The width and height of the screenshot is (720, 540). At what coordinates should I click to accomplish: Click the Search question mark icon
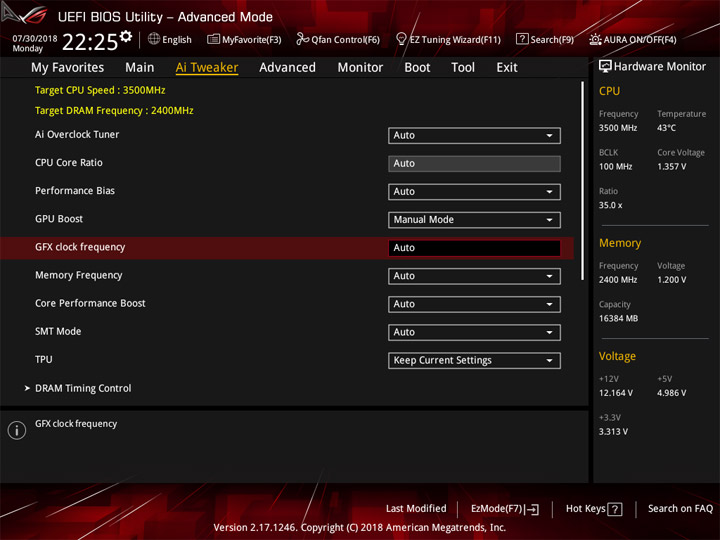click(x=522, y=39)
